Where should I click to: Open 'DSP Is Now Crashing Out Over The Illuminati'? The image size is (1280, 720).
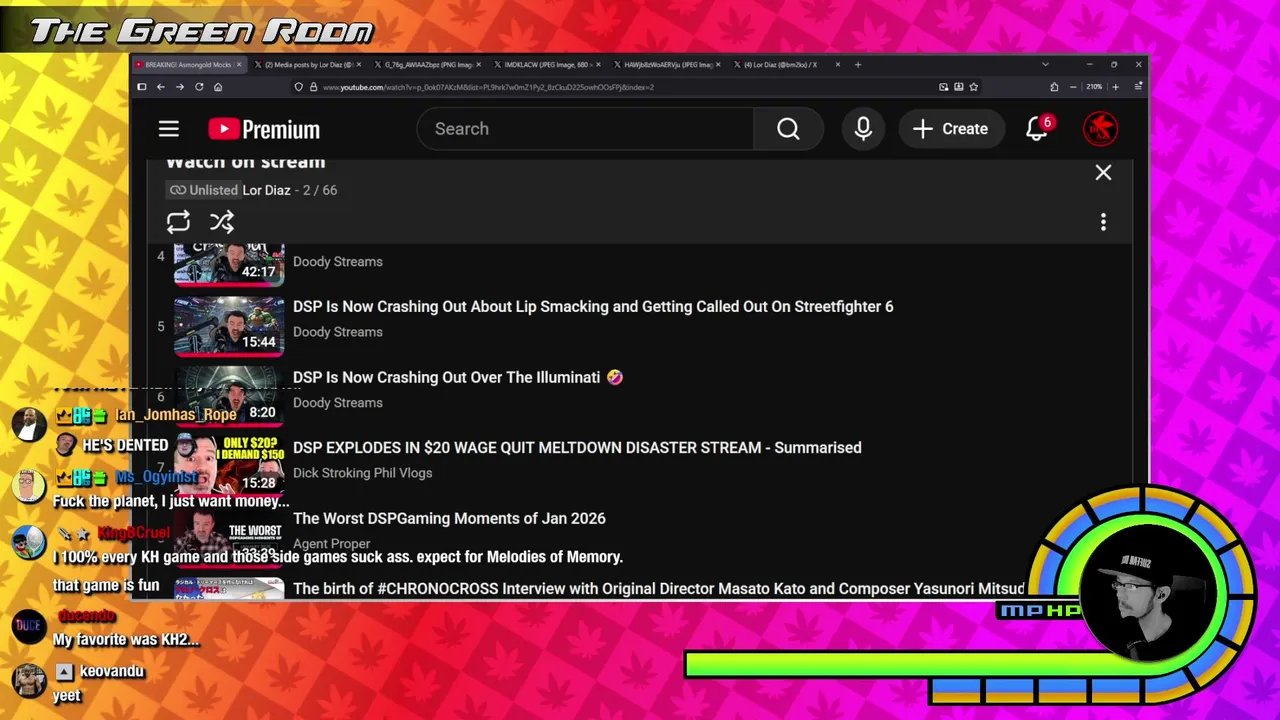click(457, 377)
